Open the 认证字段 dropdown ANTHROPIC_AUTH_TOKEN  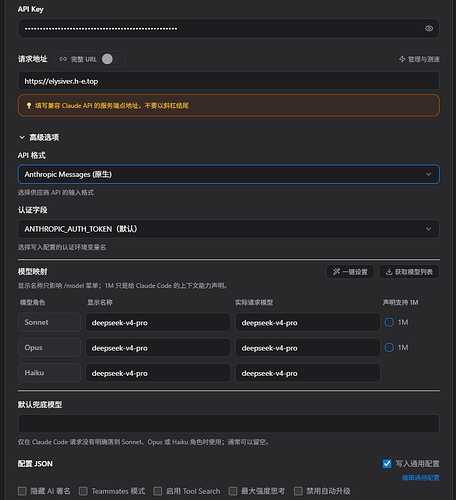coord(229,229)
